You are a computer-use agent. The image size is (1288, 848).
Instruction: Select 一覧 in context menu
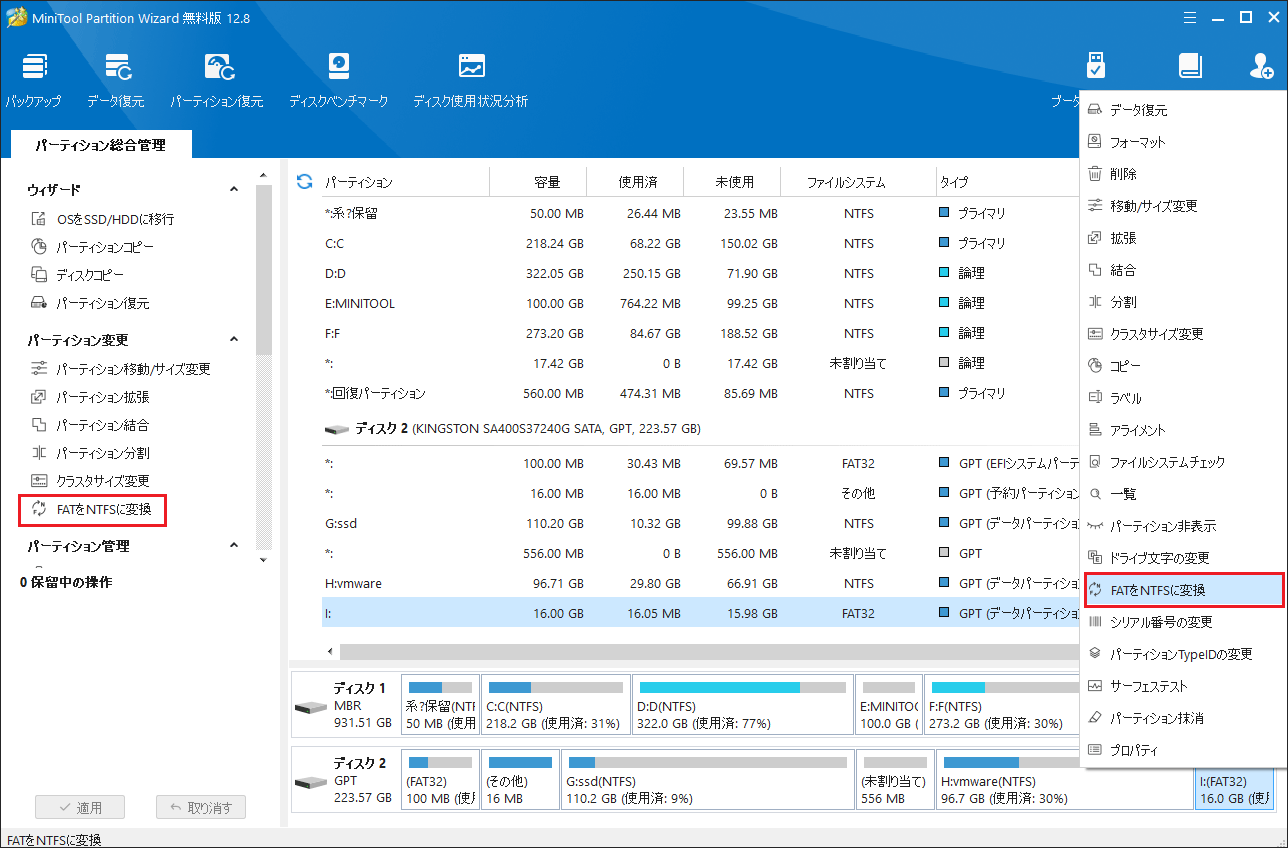pos(1183,494)
